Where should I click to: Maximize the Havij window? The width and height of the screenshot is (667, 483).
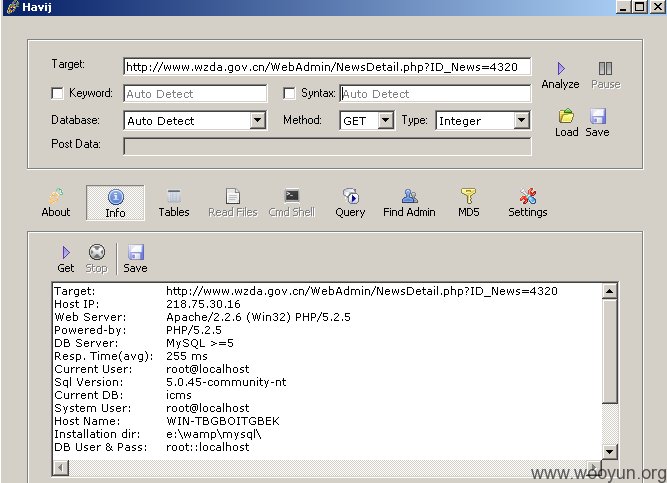click(x=640, y=7)
